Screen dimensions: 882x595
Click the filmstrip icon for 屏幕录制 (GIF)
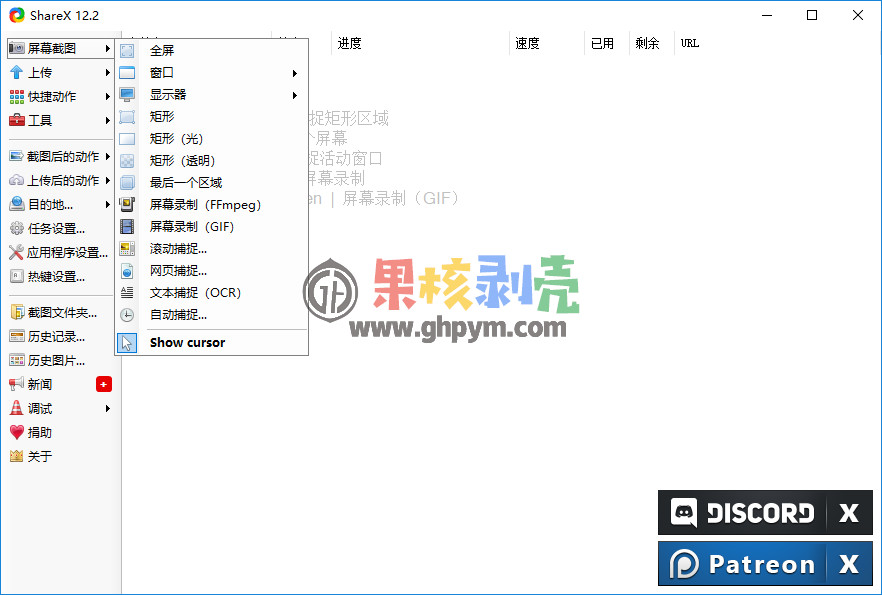[x=127, y=227]
